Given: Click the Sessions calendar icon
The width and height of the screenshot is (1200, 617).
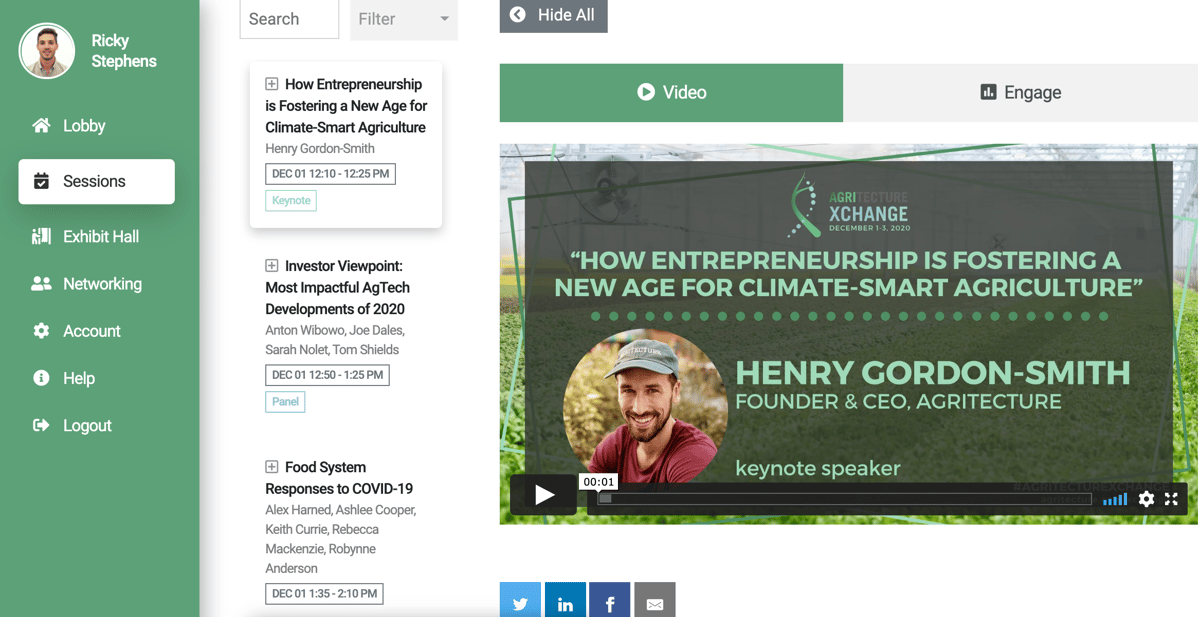Looking at the screenshot, I should pyautogui.click(x=41, y=181).
